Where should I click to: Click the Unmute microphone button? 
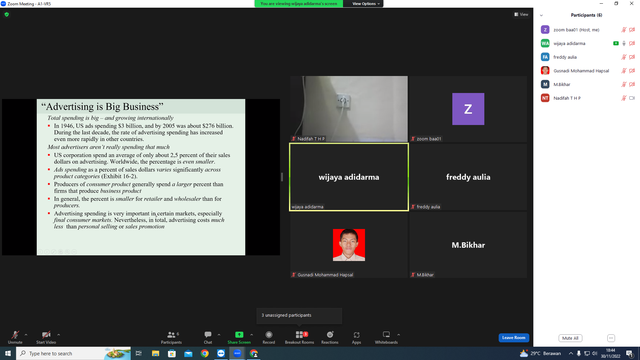pos(15,337)
